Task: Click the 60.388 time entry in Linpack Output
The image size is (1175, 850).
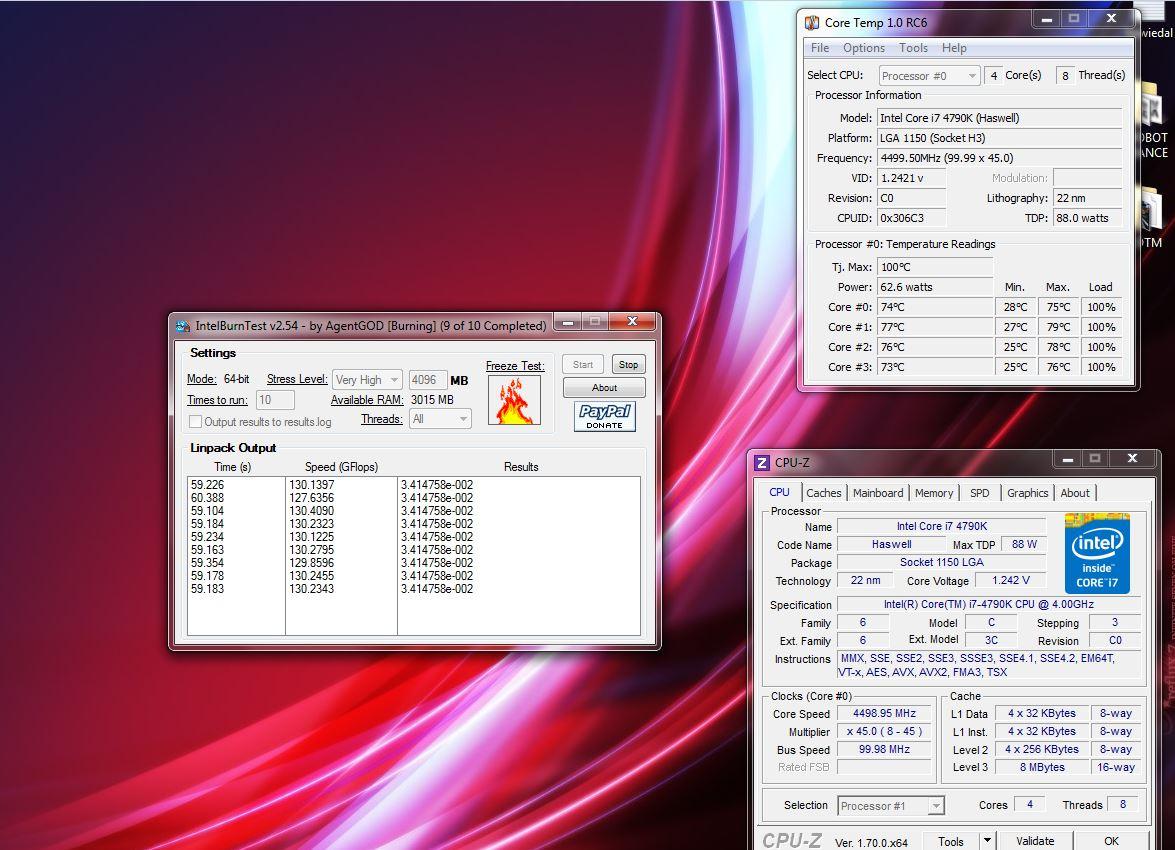Action: 207,498
